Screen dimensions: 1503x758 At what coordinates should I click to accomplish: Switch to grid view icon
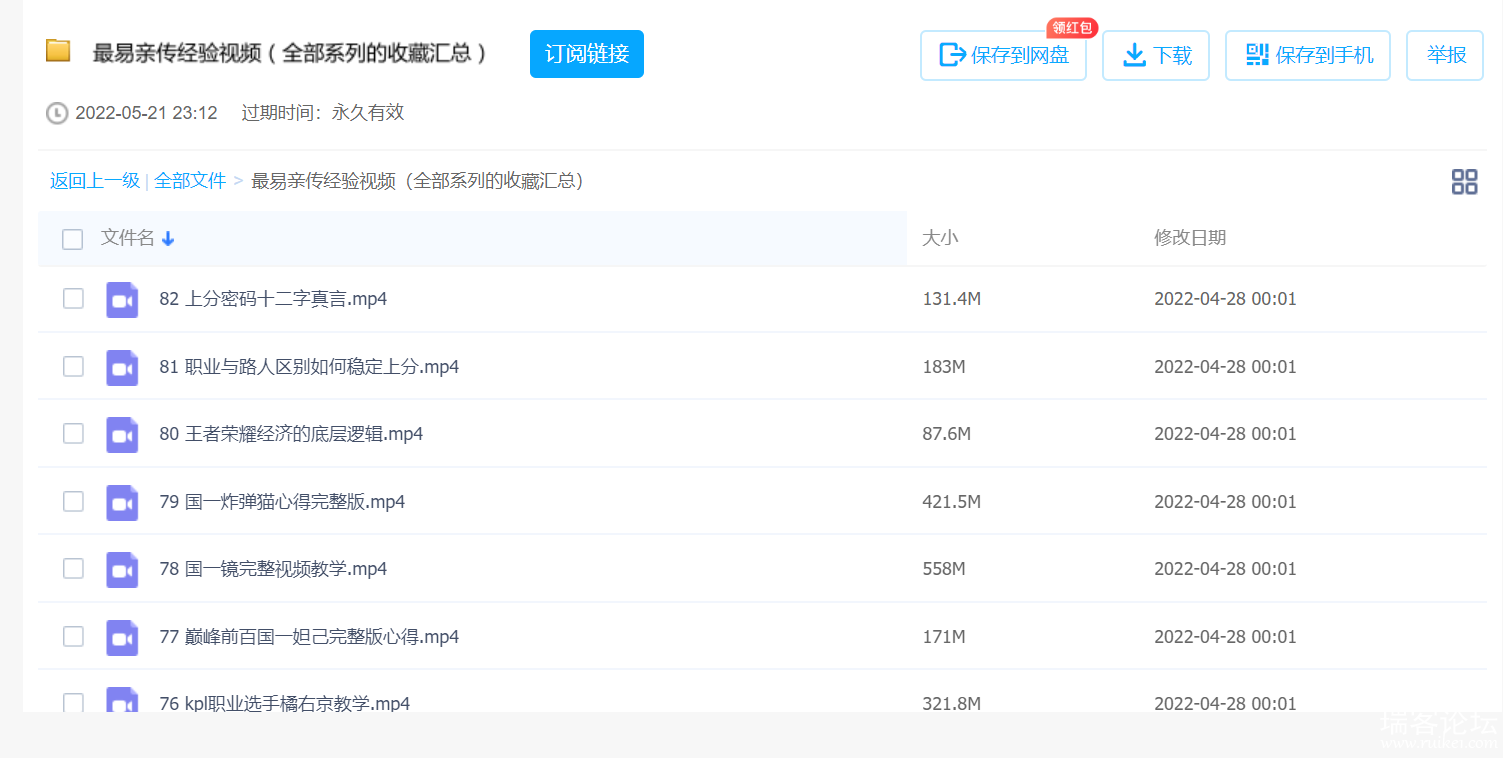[x=1464, y=181]
